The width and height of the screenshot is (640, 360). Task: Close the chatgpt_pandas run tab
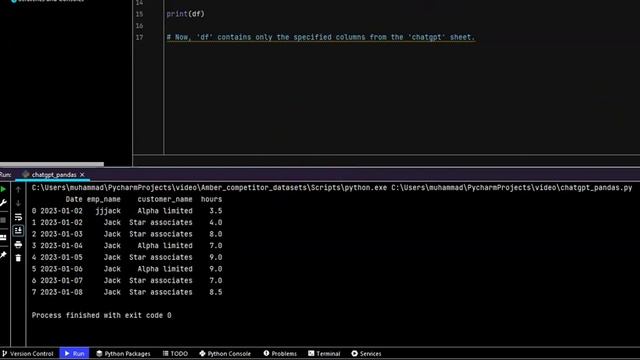(82, 175)
